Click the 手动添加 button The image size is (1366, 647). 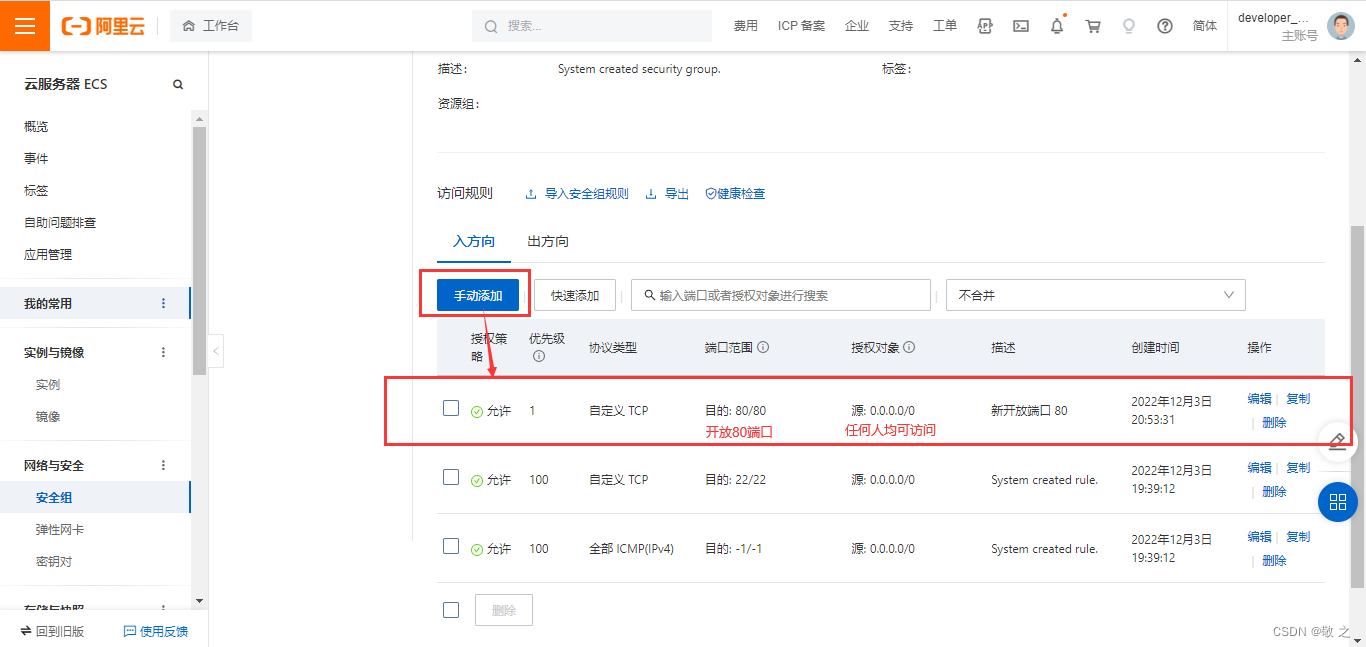pyautogui.click(x=478, y=296)
